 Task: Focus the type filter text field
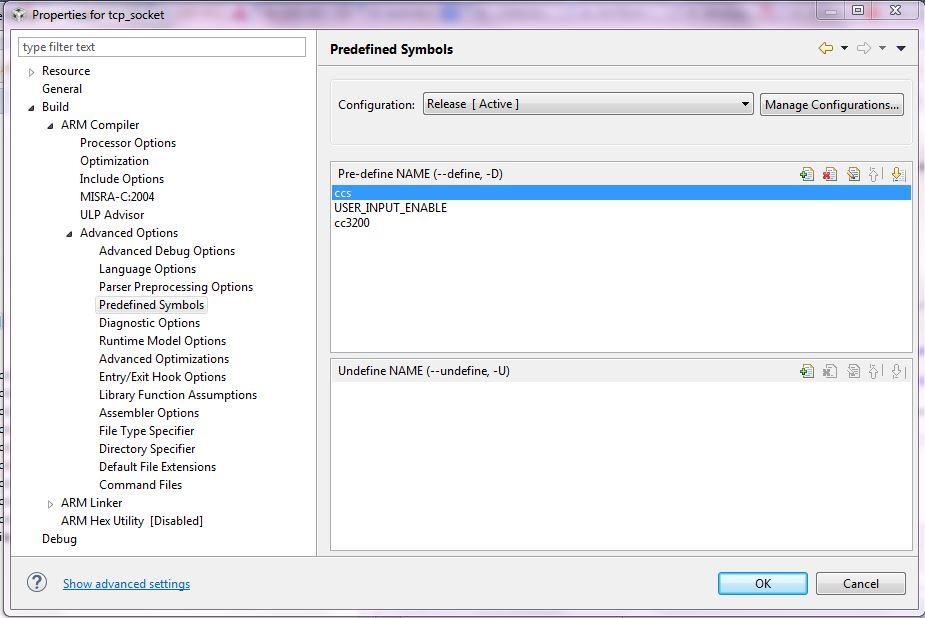coord(162,47)
